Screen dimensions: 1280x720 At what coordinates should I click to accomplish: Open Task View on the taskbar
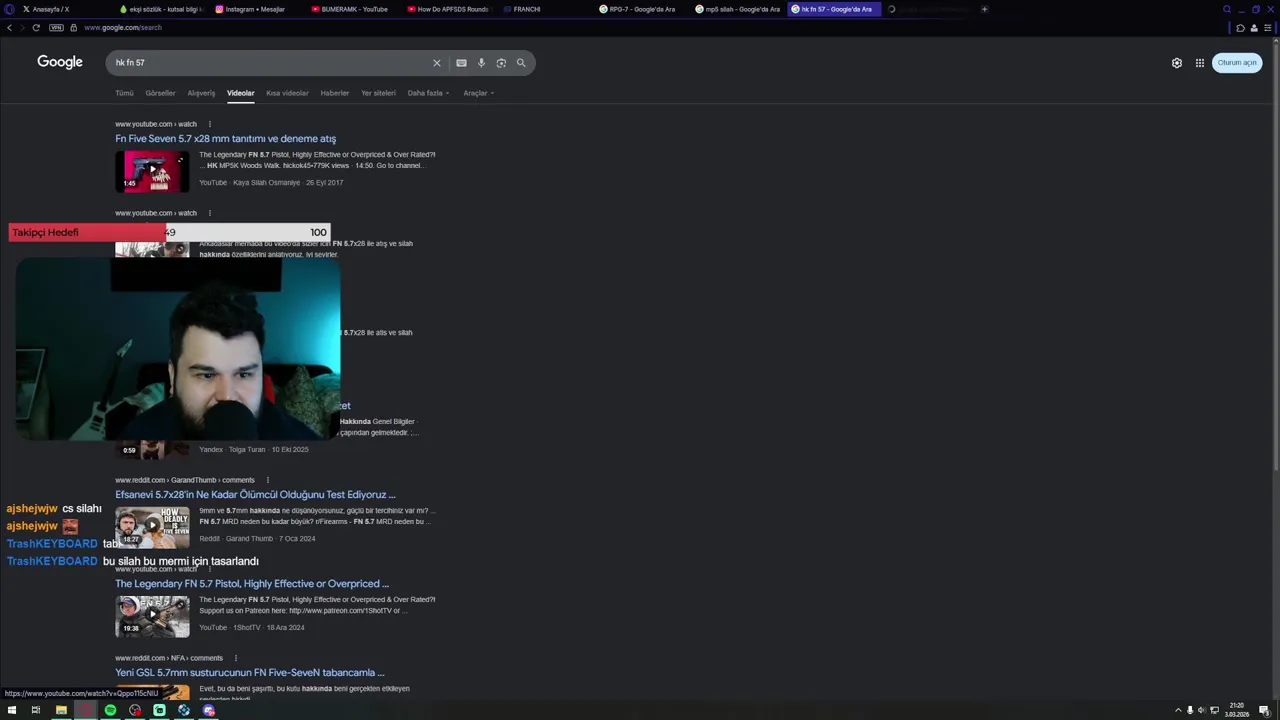pos(36,710)
